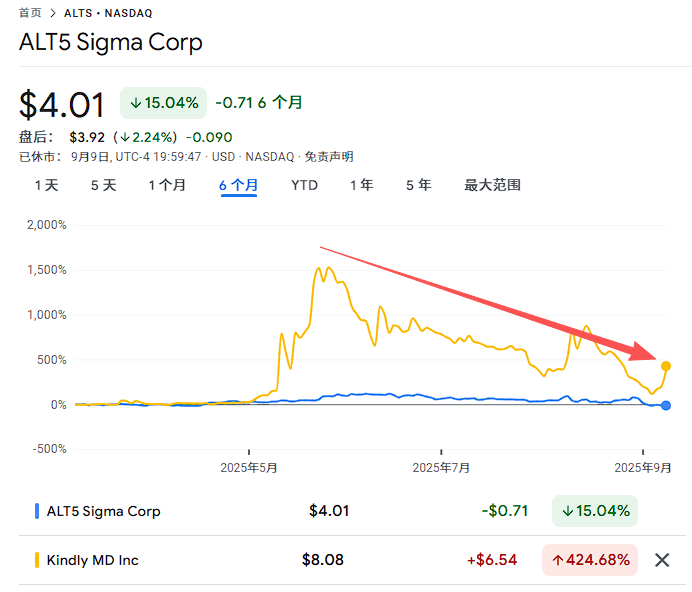Switch chart to YTD range
This screenshot has height=592, width=692.
click(x=304, y=185)
